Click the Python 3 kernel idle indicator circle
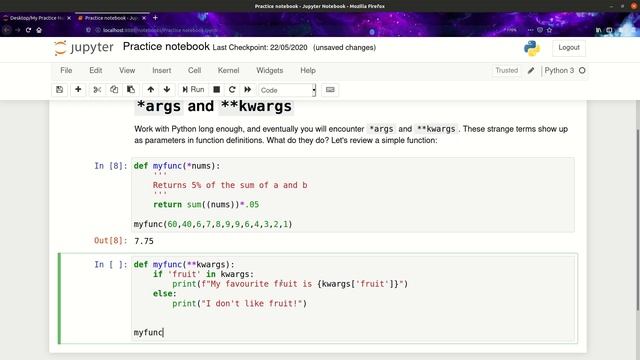Image resolution: width=640 pixels, height=360 pixels. click(582, 71)
